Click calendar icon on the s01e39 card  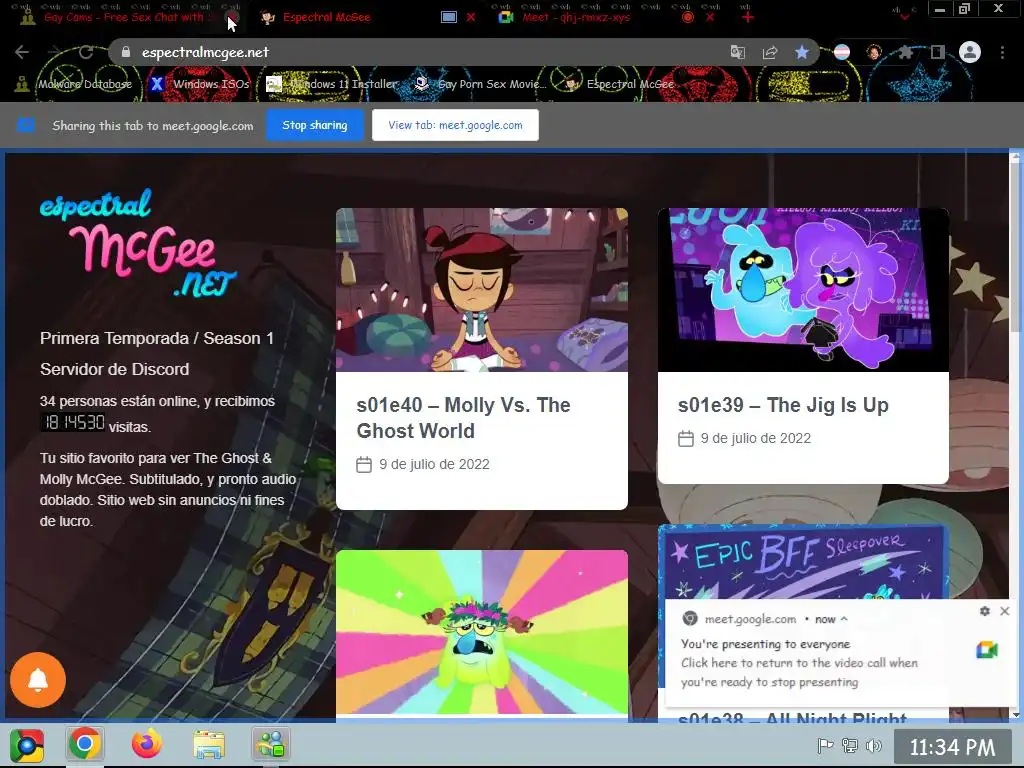tap(686, 438)
